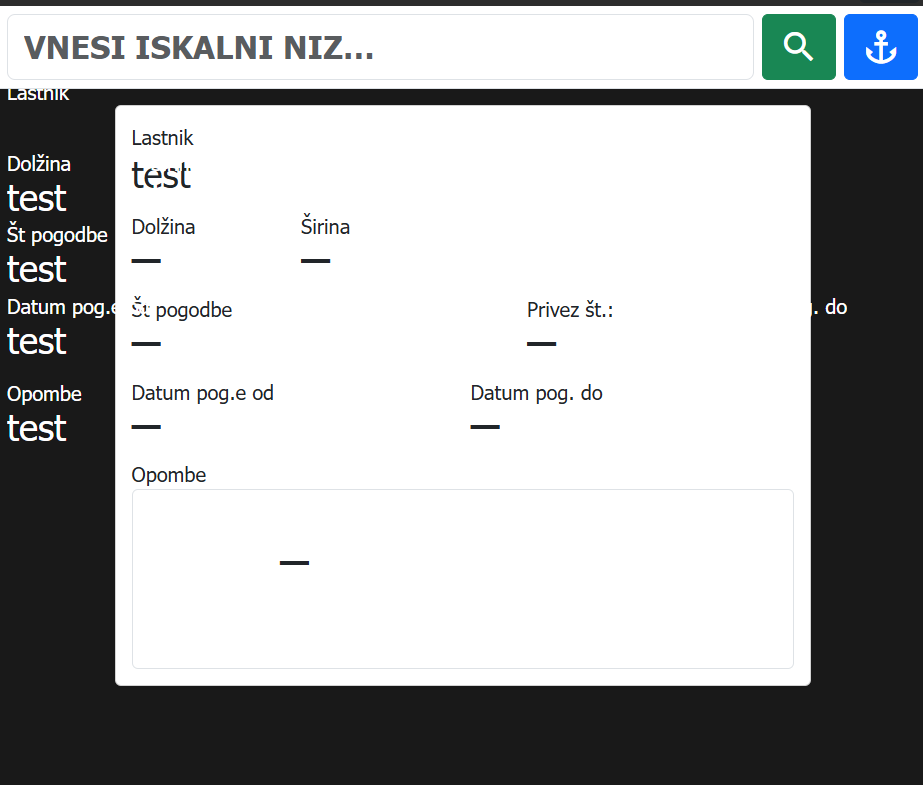Click the 'Privez št.:' label

click(569, 310)
